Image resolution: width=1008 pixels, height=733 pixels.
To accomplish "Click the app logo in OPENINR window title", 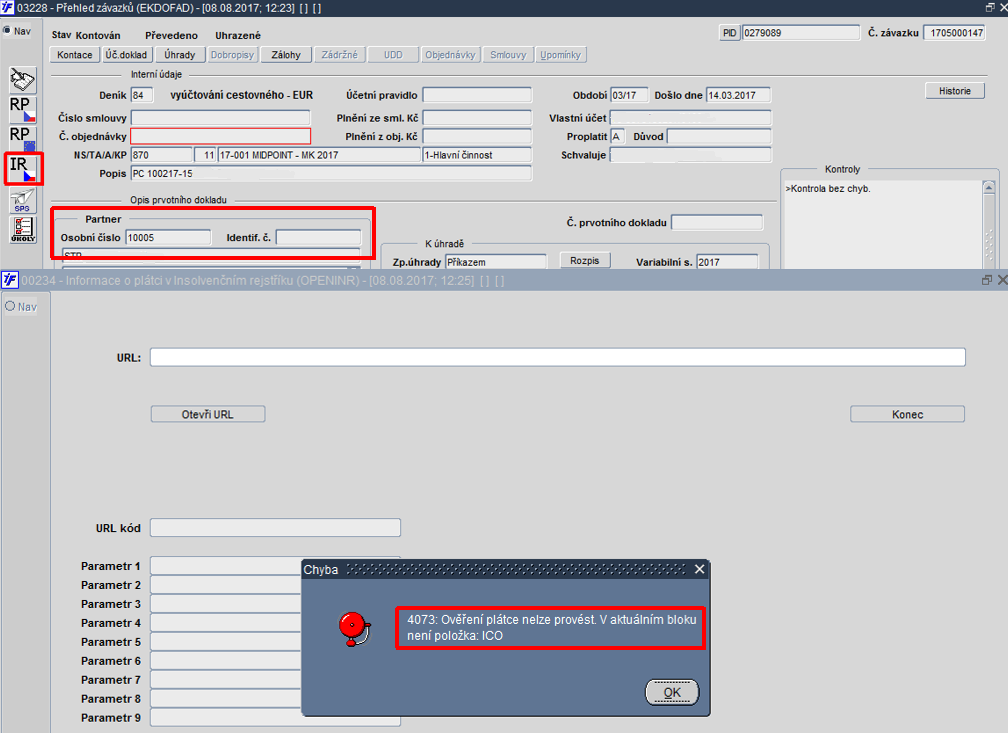I will coord(9,280).
